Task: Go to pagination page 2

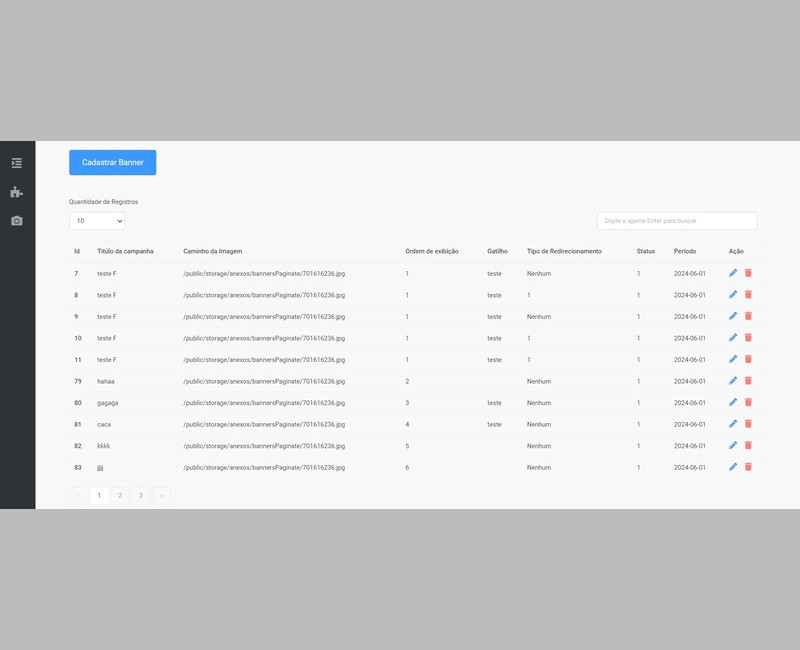Action: pyautogui.click(x=120, y=495)
